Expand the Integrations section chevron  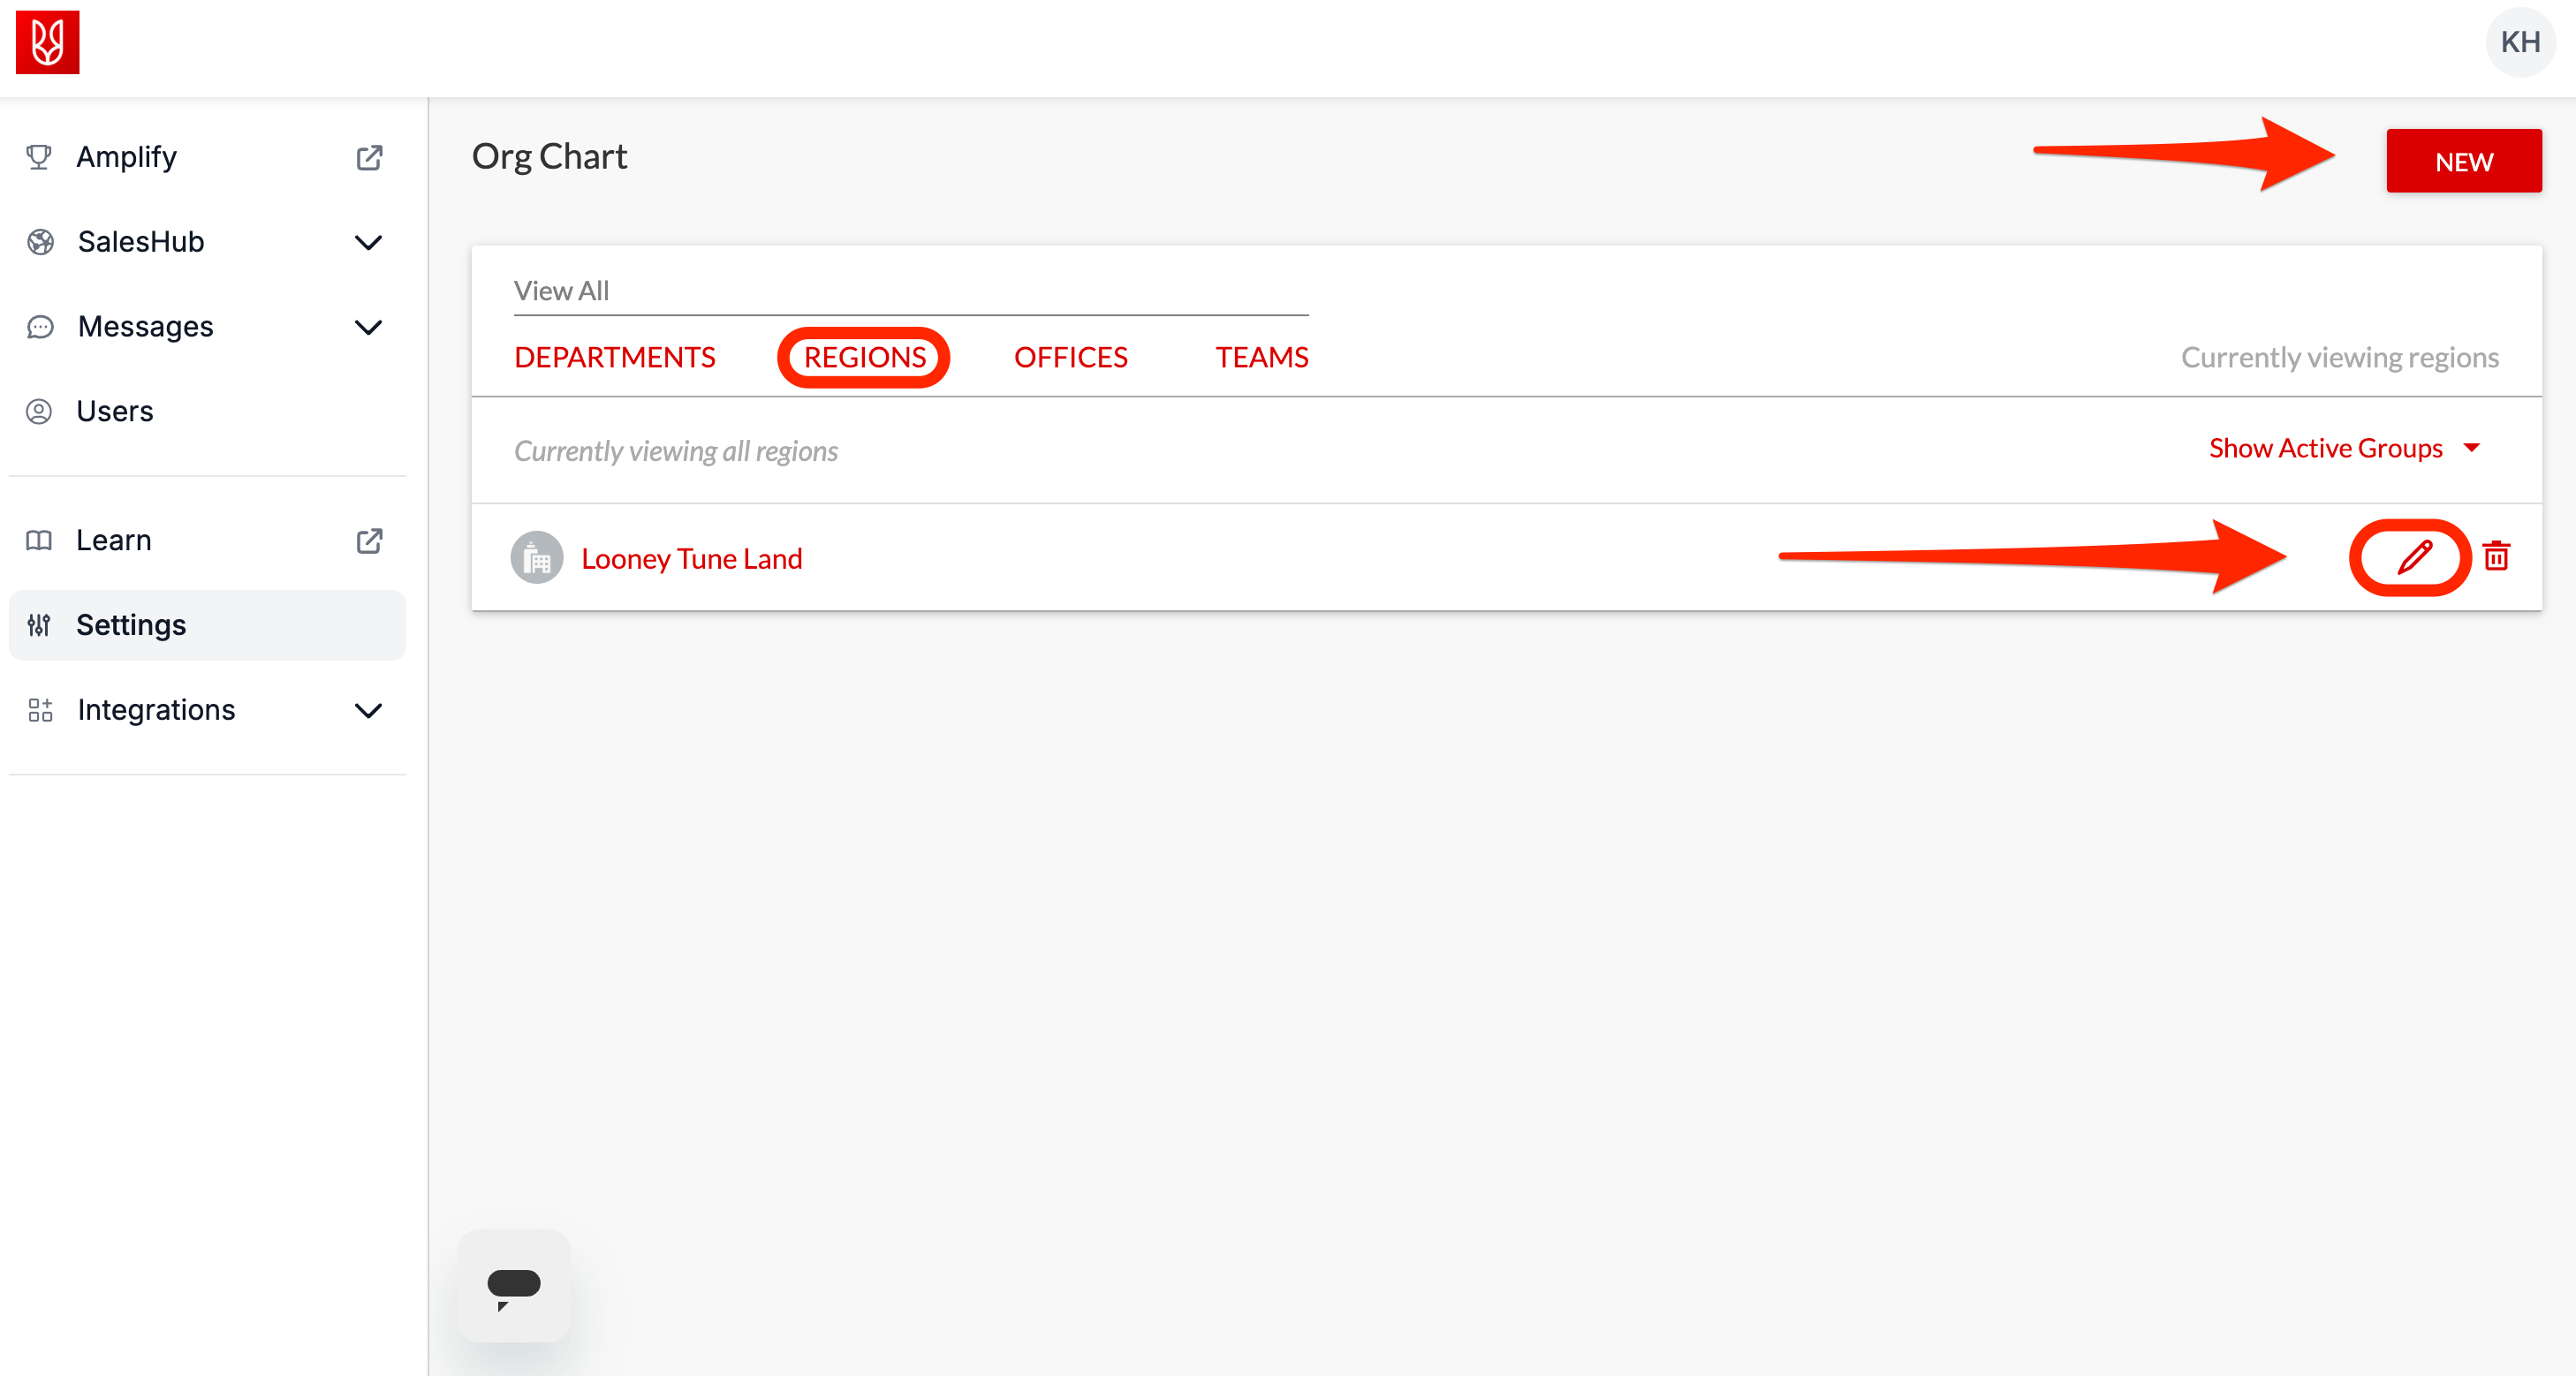(x=369, y=710)
